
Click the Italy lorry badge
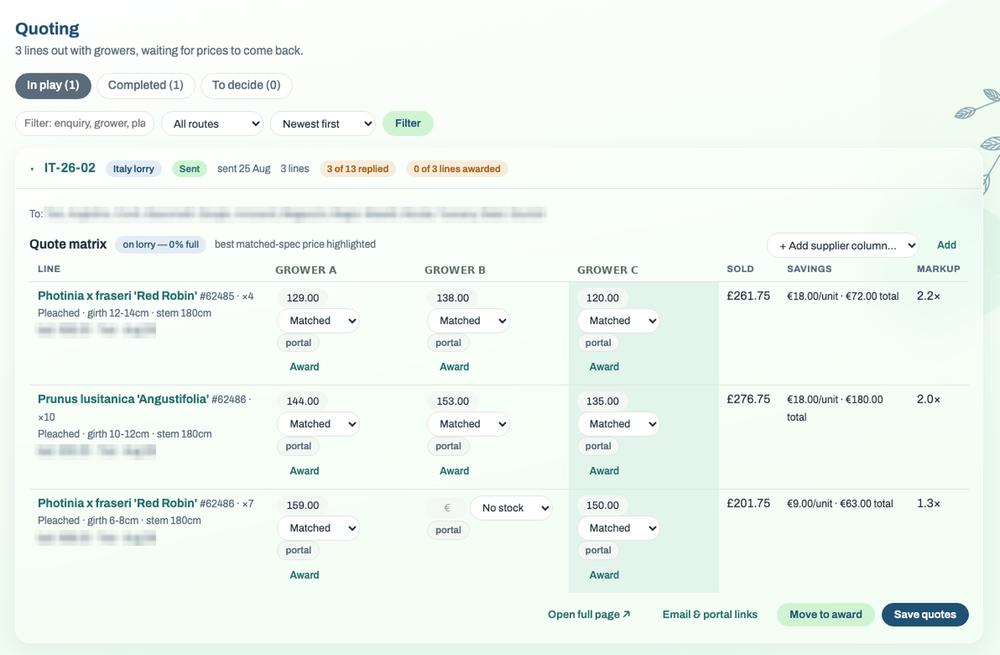point(133,169)
